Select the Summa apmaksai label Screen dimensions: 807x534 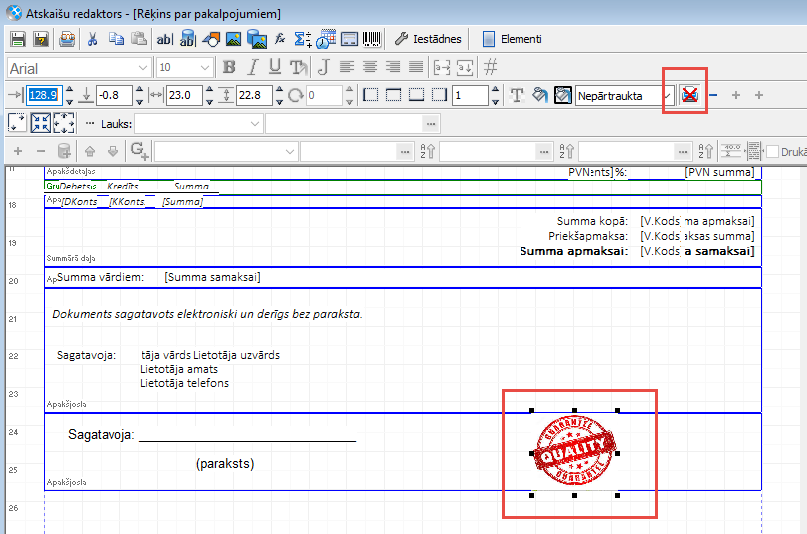click(x=576, y=251)
